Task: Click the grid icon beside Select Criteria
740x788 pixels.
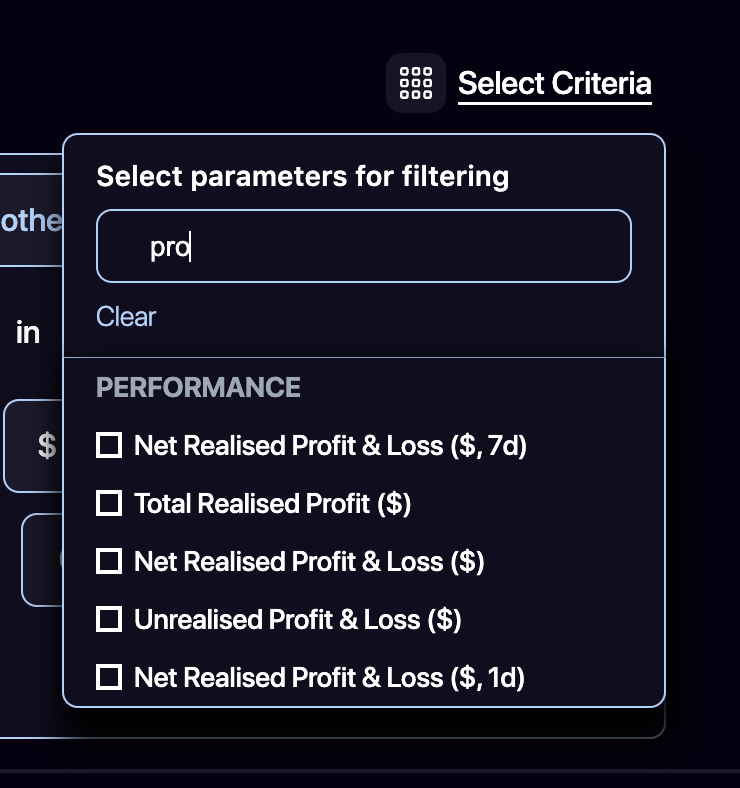Action: pyautogui.click(x=415, y=83)
